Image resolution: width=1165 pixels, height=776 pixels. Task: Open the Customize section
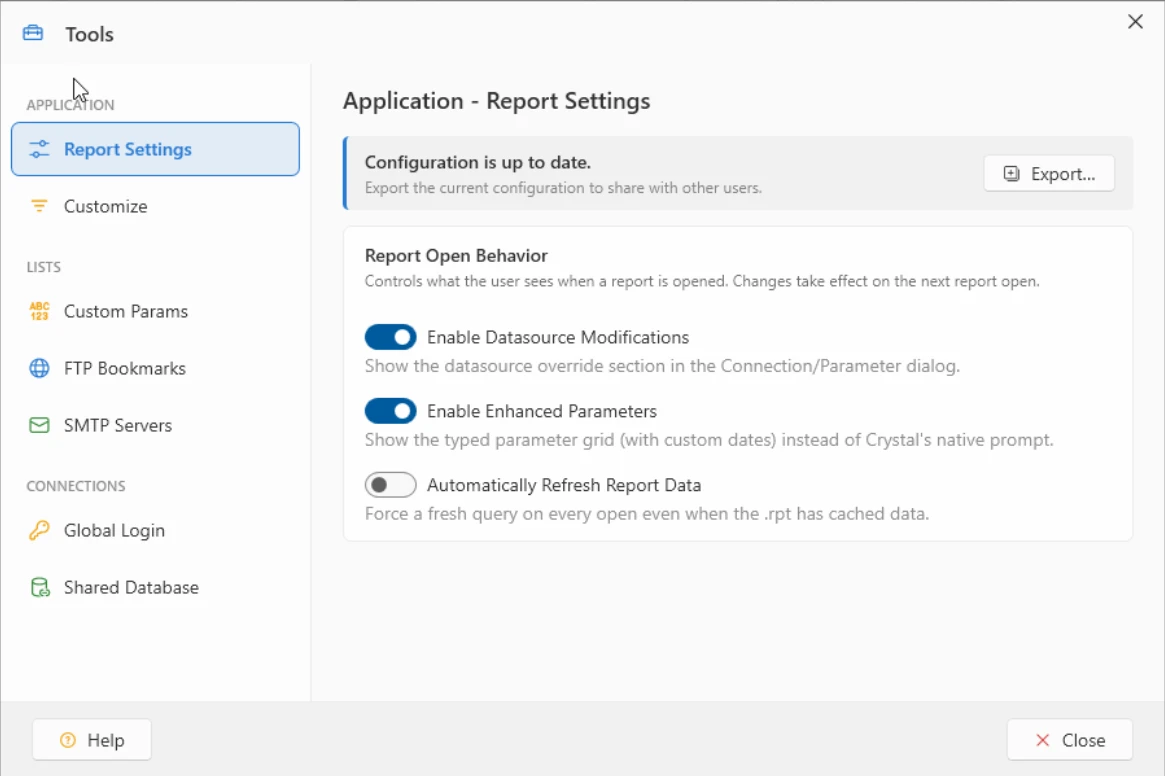tap(155, 206)
